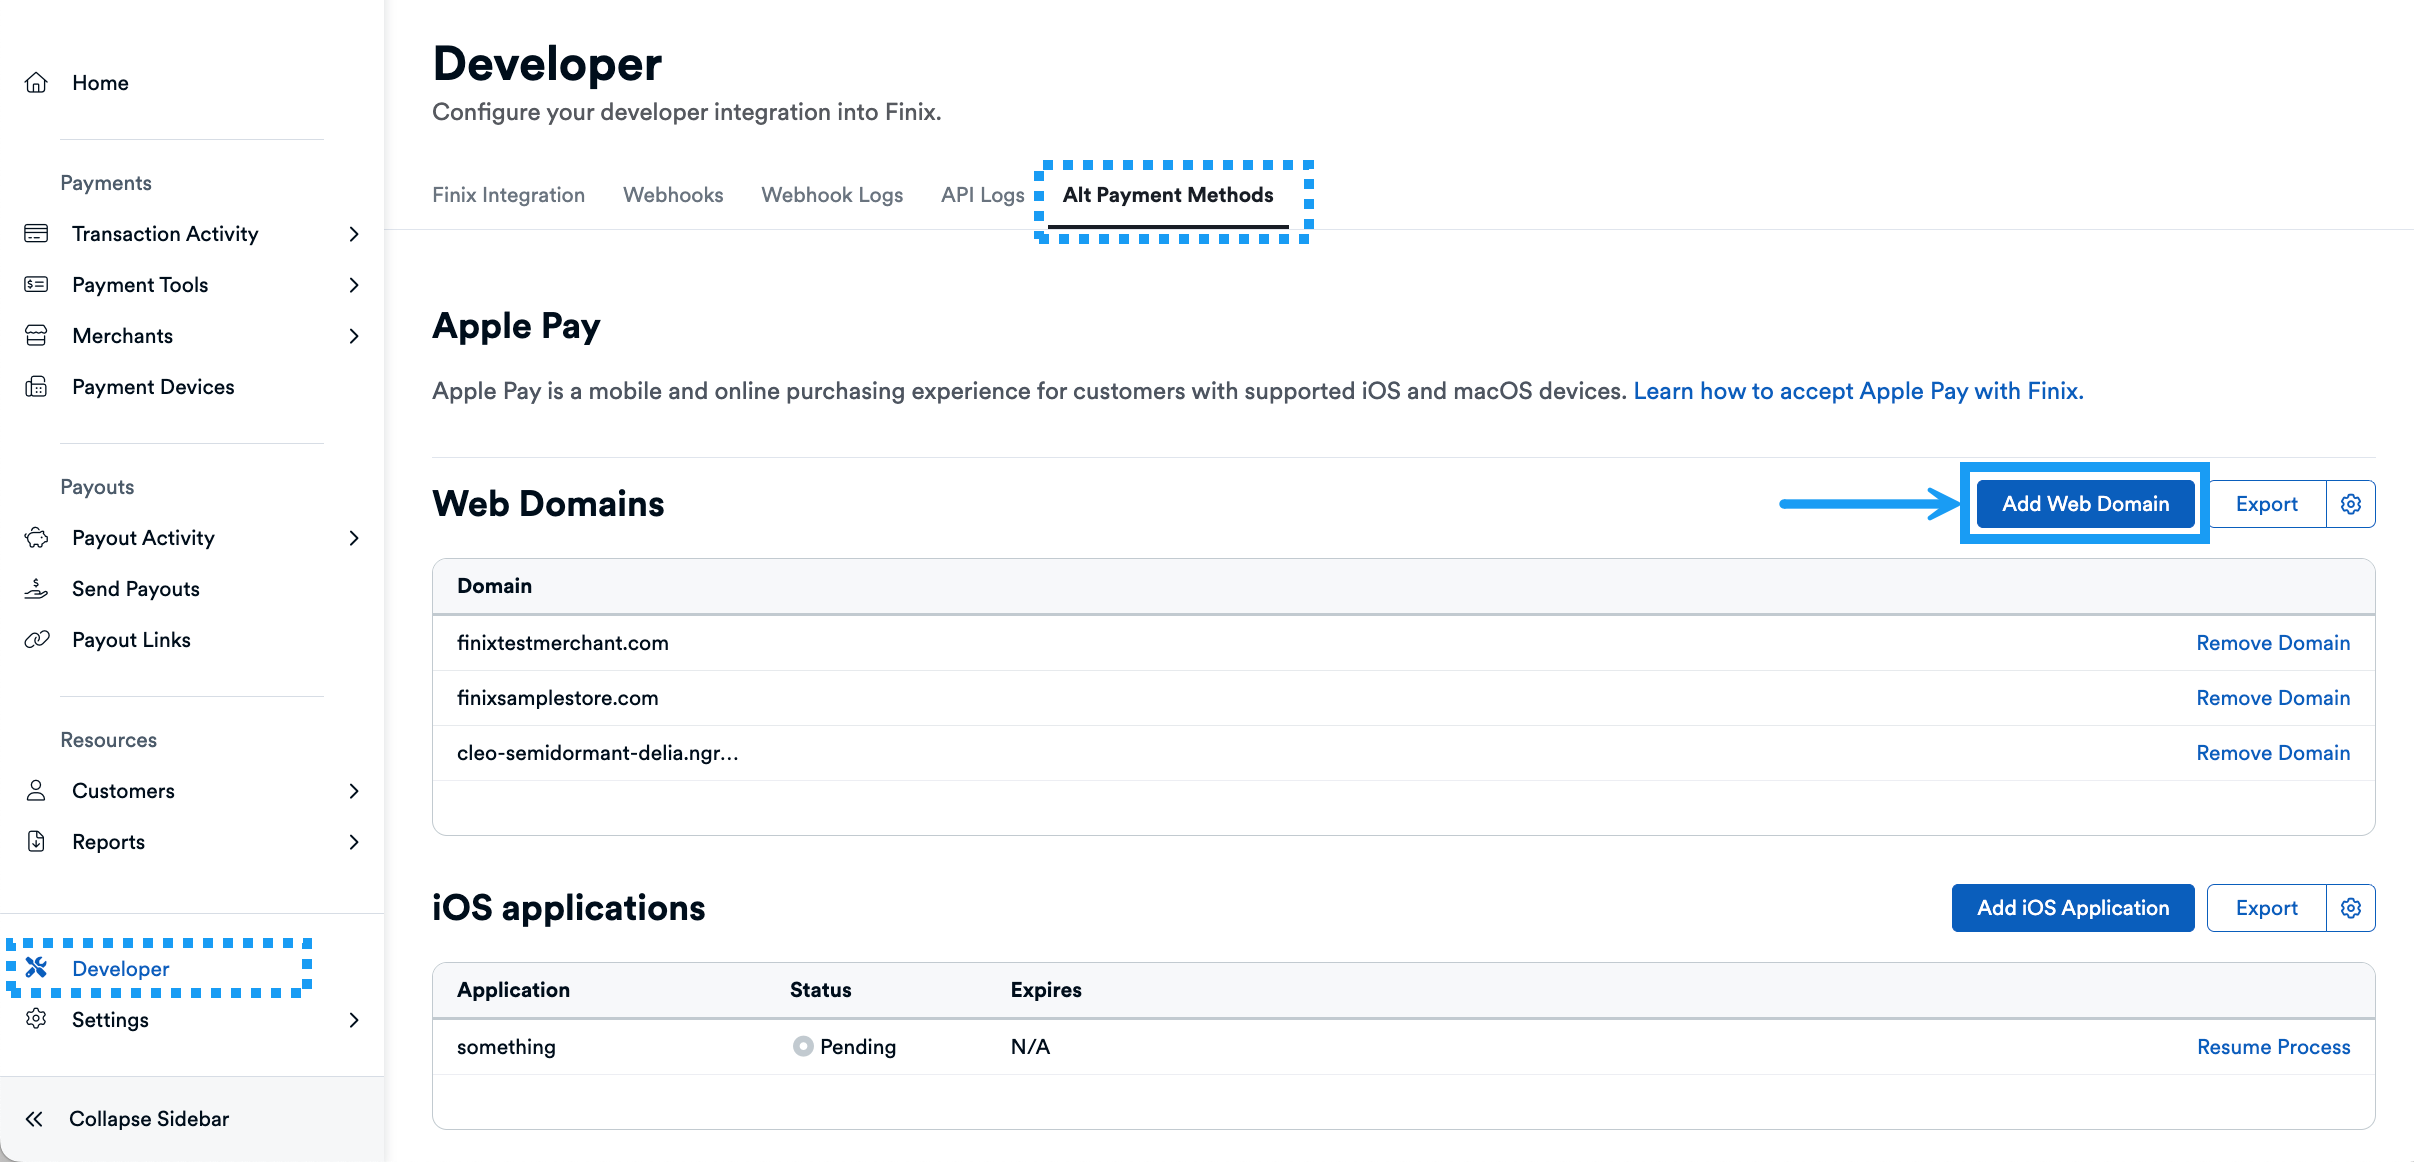
Task: Open Learn how to accept Apple Pay link
Action: (1858, 391)
